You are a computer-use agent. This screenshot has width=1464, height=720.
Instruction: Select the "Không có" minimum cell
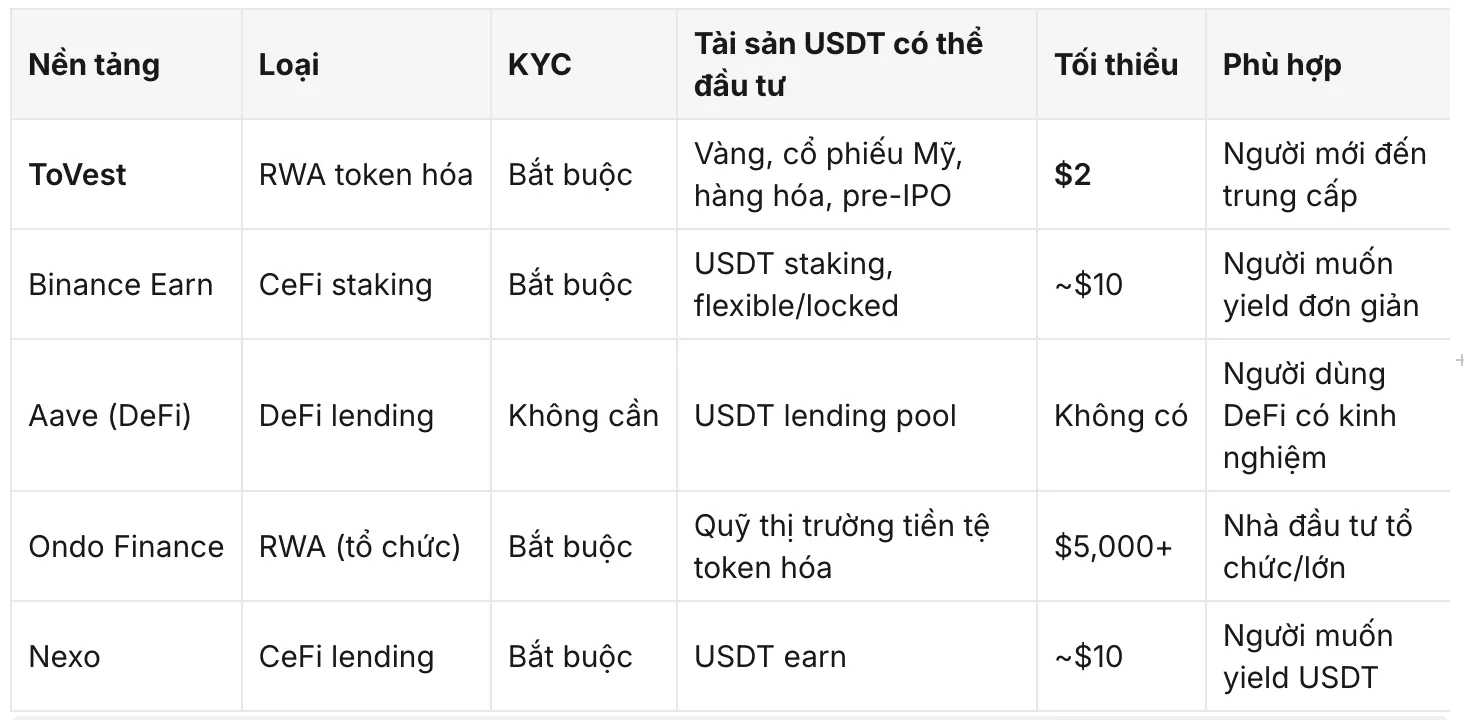click(x=1121, y=415)
